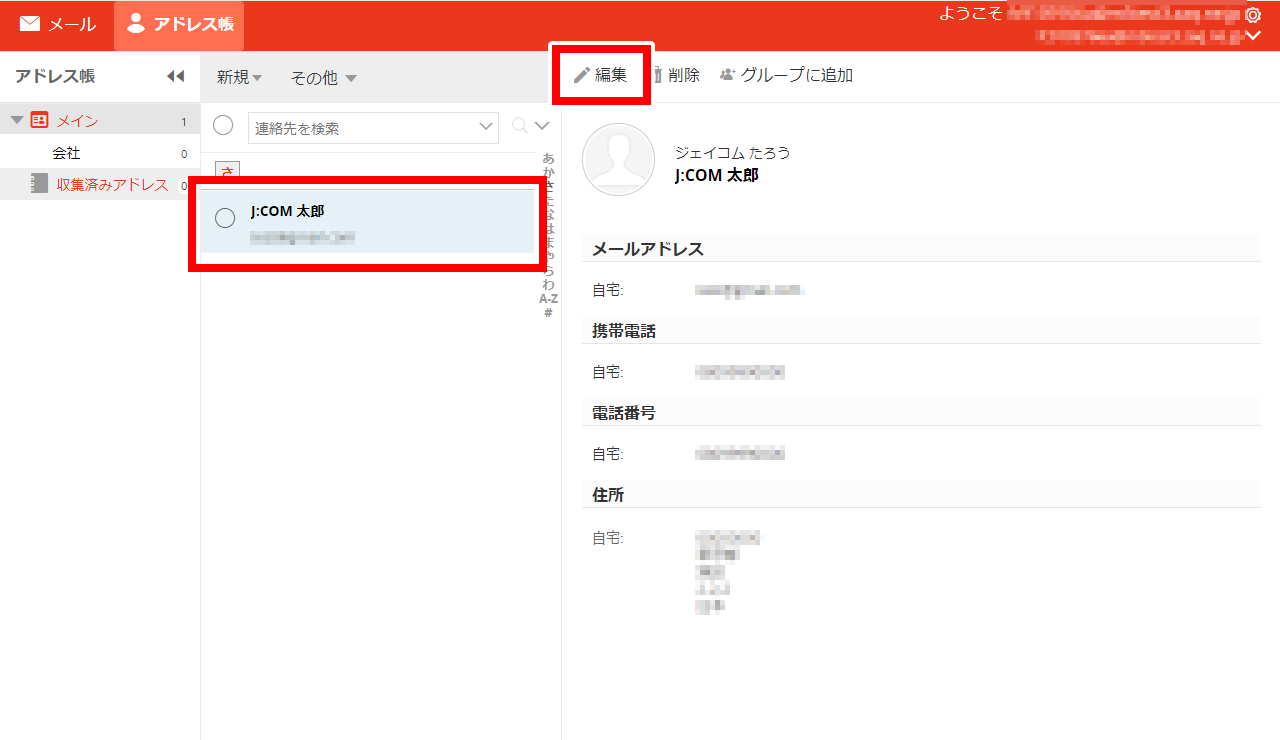
Task: Switch to the アドレス帳 tab
Action: (179, 24)
